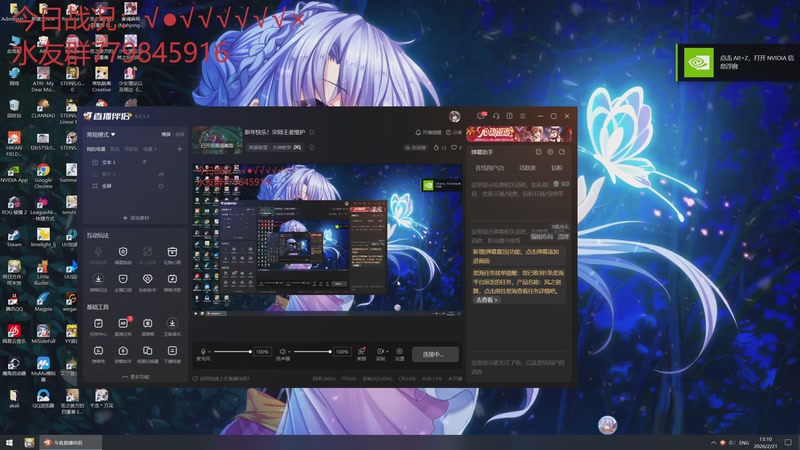Open the 正版音乐 music tool

point(172,327)
